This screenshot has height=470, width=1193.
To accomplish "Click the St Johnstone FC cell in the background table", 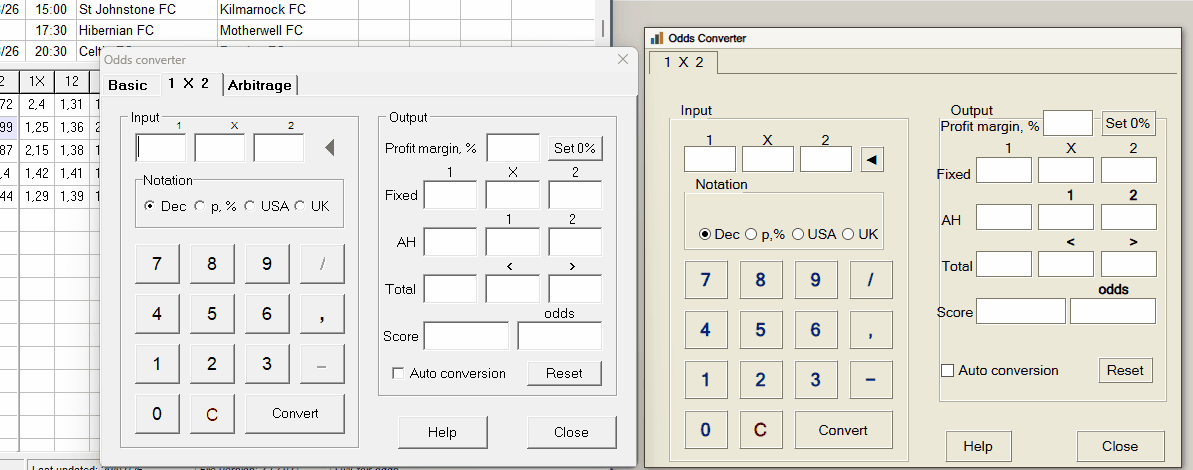I will [145, 10].
